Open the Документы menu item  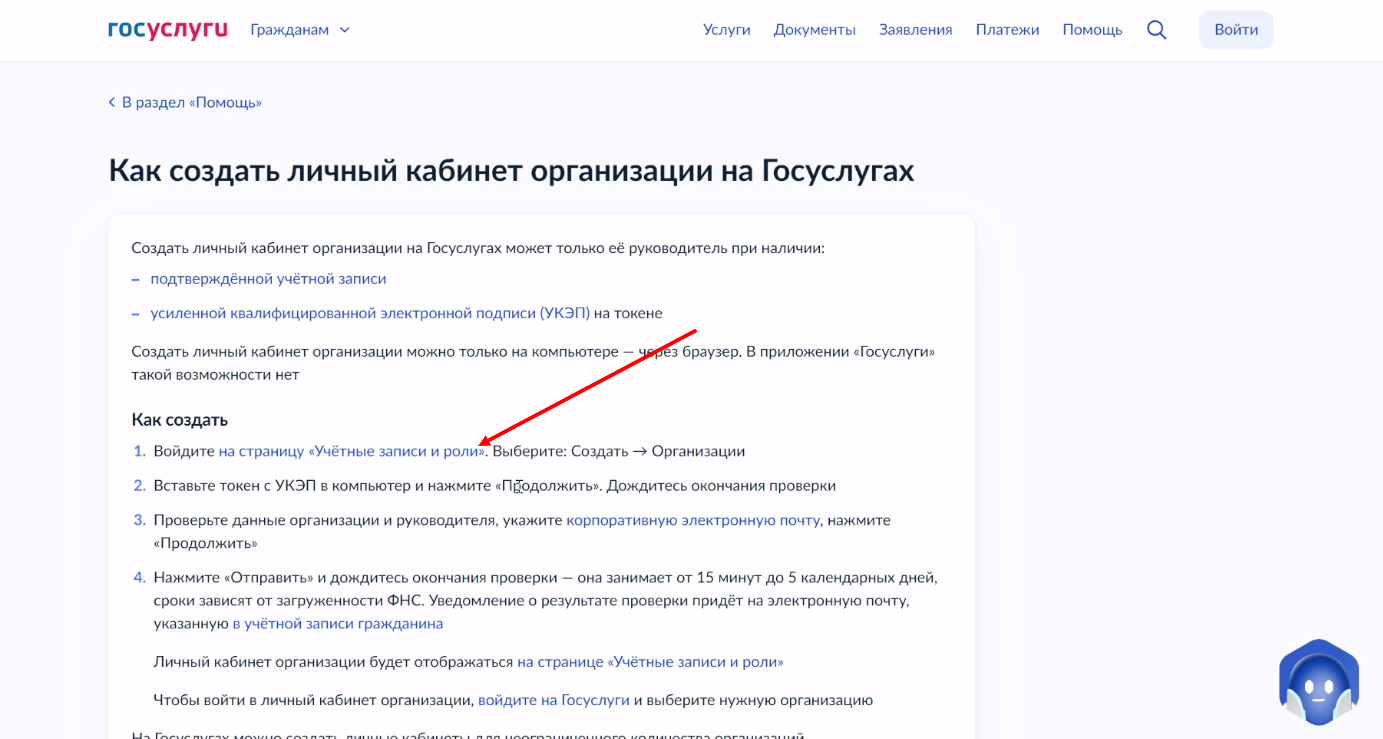pyautogui.click(x=814, y=30)
